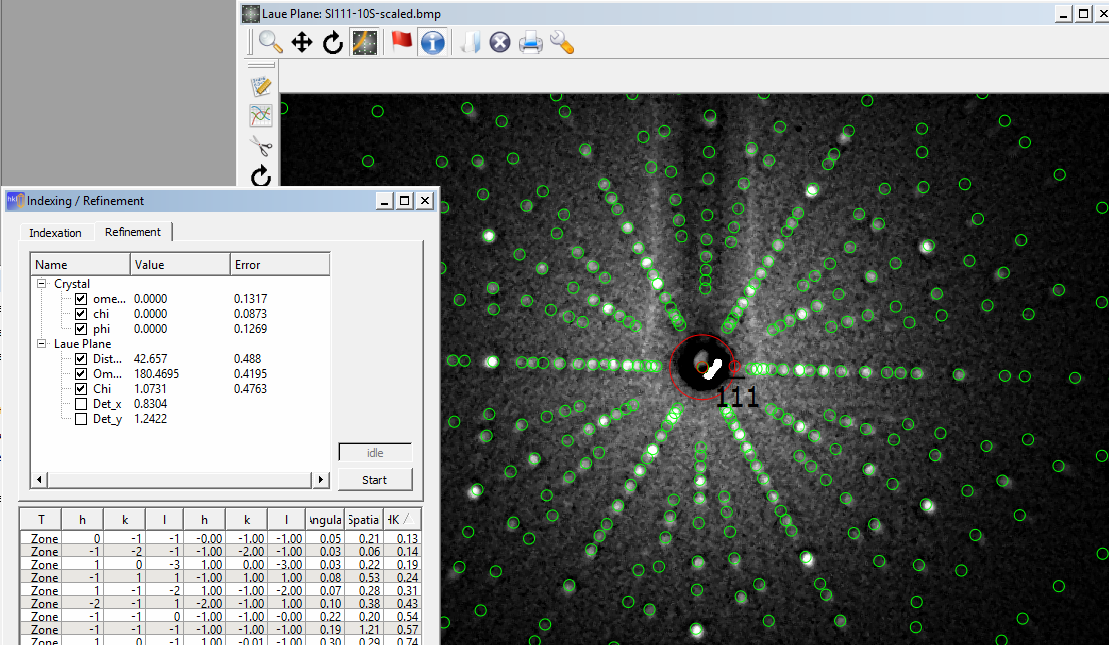The width and height of the screenshot is (1109, 645).
Task: Activate the four-arrow pan tool
Action: pos(302,42)
